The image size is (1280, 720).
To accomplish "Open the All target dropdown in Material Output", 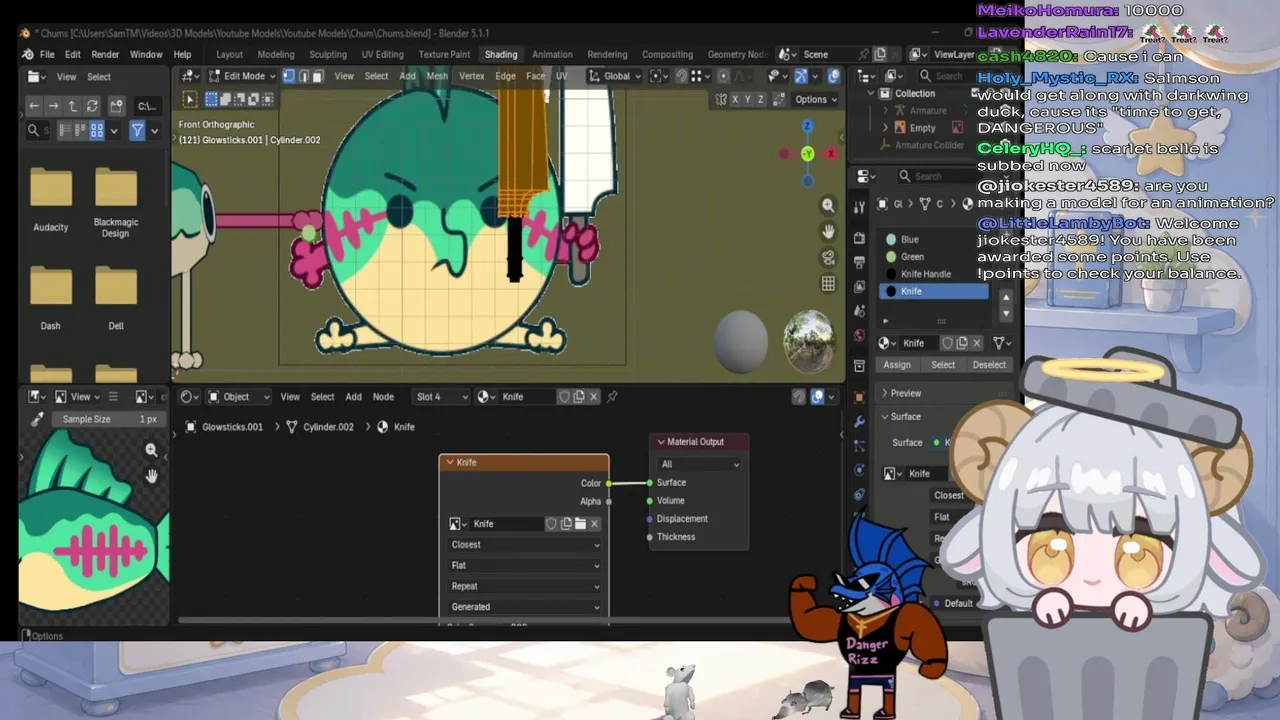I will [699, 464].
